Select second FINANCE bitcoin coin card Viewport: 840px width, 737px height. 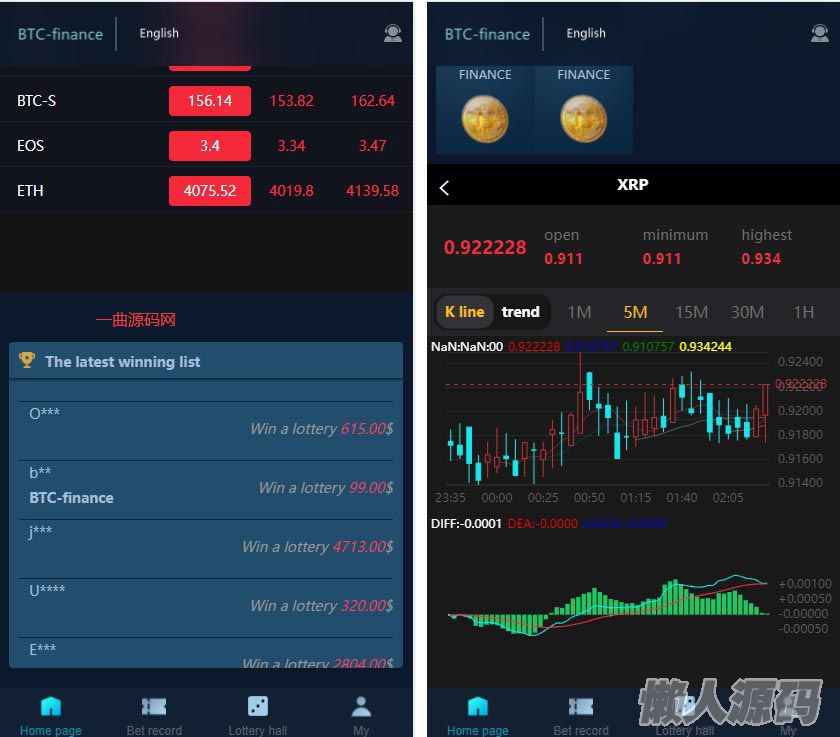pyautogui.click(x=583, y=110)
